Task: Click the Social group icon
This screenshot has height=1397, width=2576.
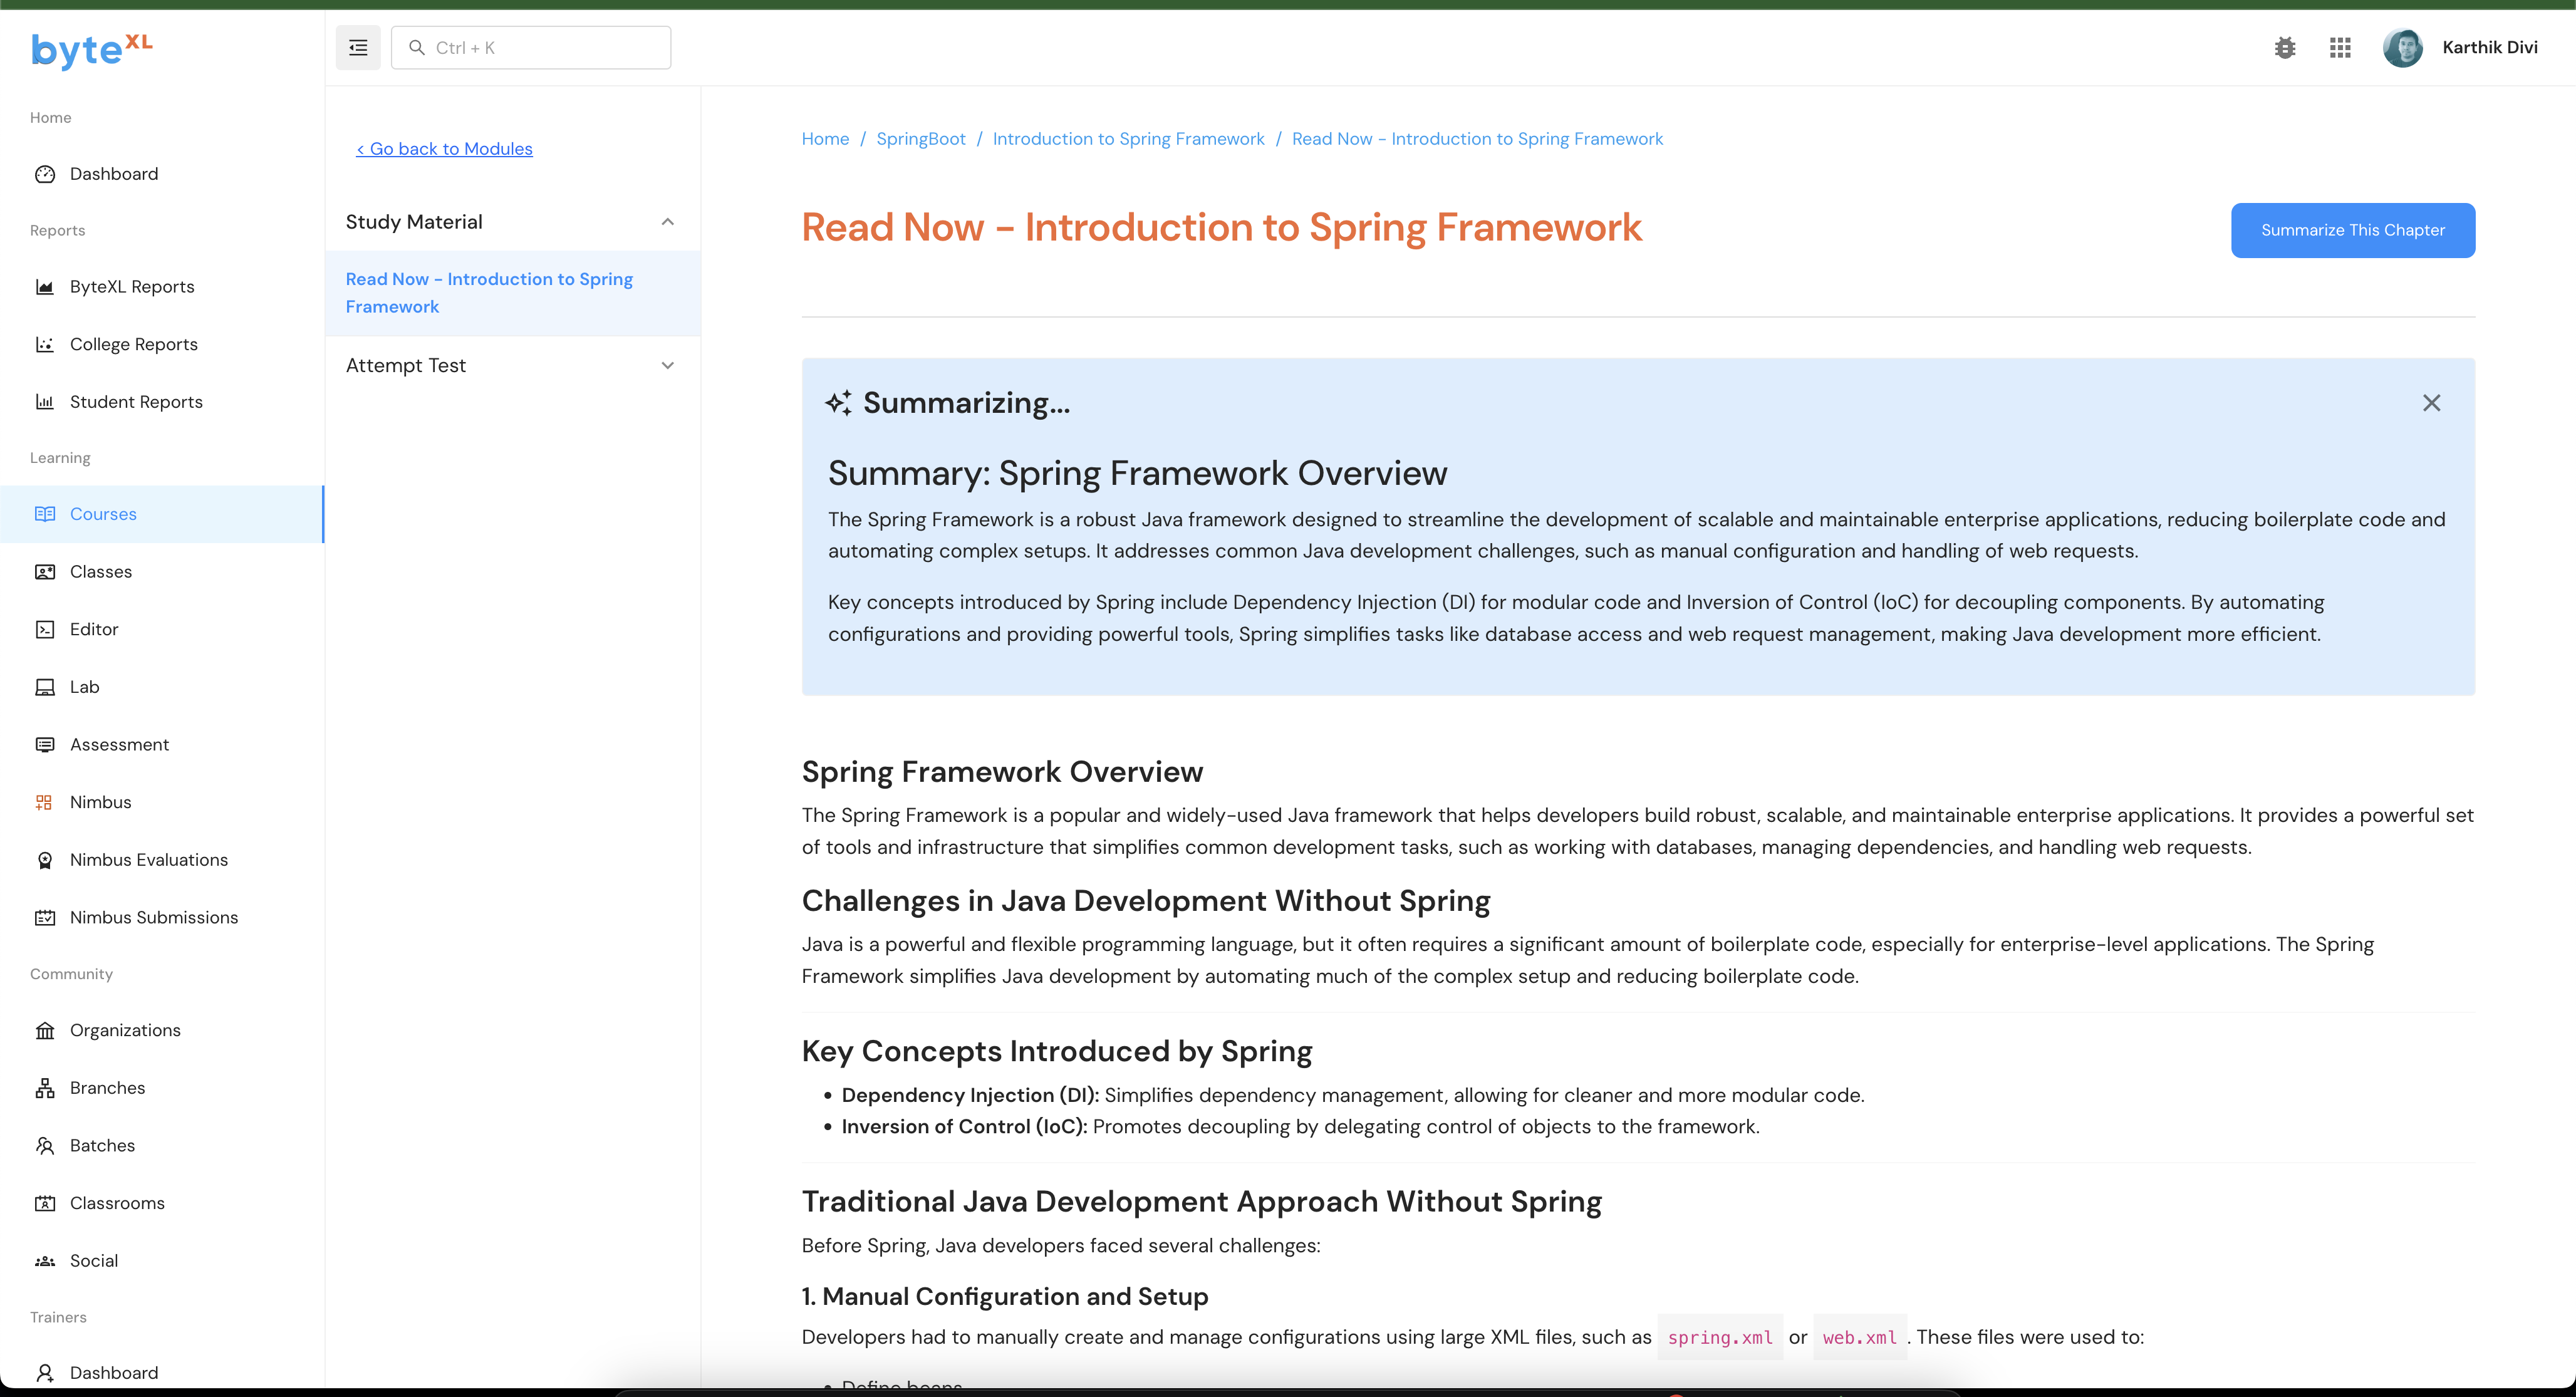Action: 45,1261
